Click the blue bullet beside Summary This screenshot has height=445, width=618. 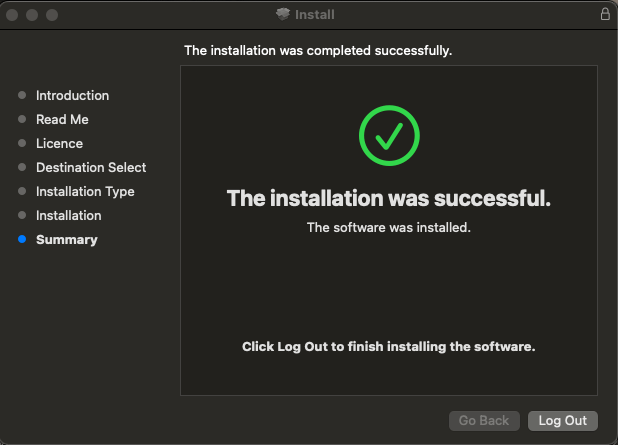[22, 240]
